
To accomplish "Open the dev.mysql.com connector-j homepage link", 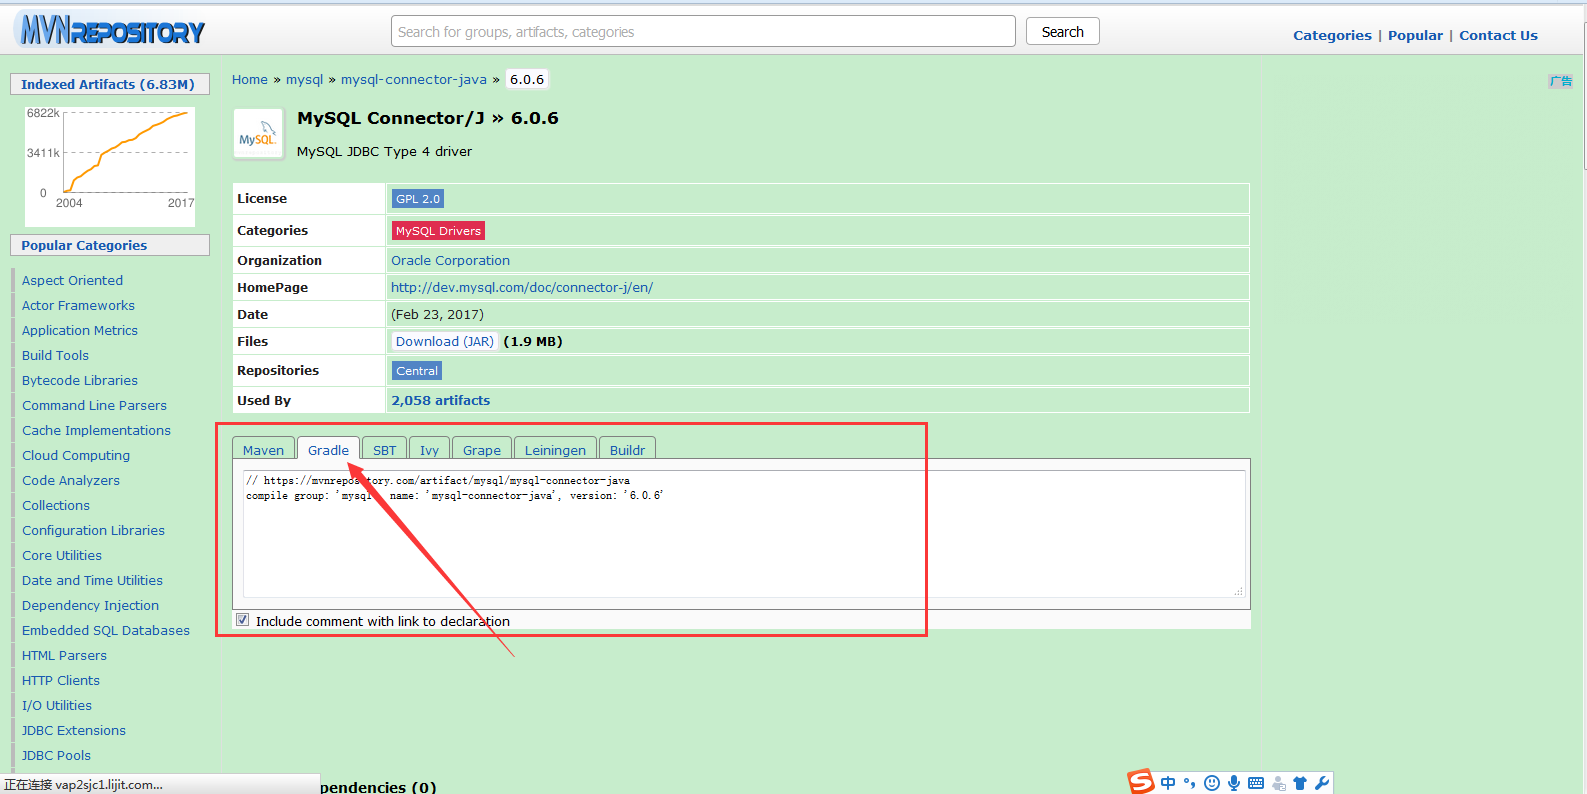I will [x=522, y=287].
